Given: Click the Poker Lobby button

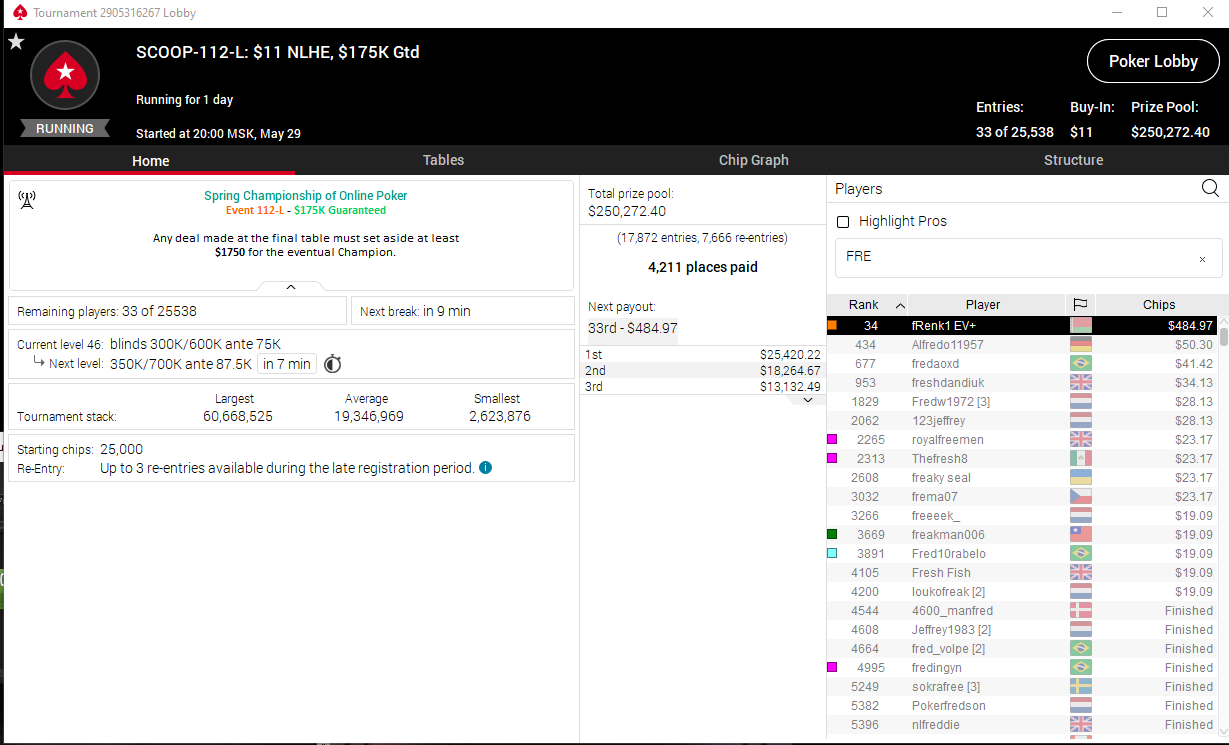Looking at the screenshot, I should 1153,61.
